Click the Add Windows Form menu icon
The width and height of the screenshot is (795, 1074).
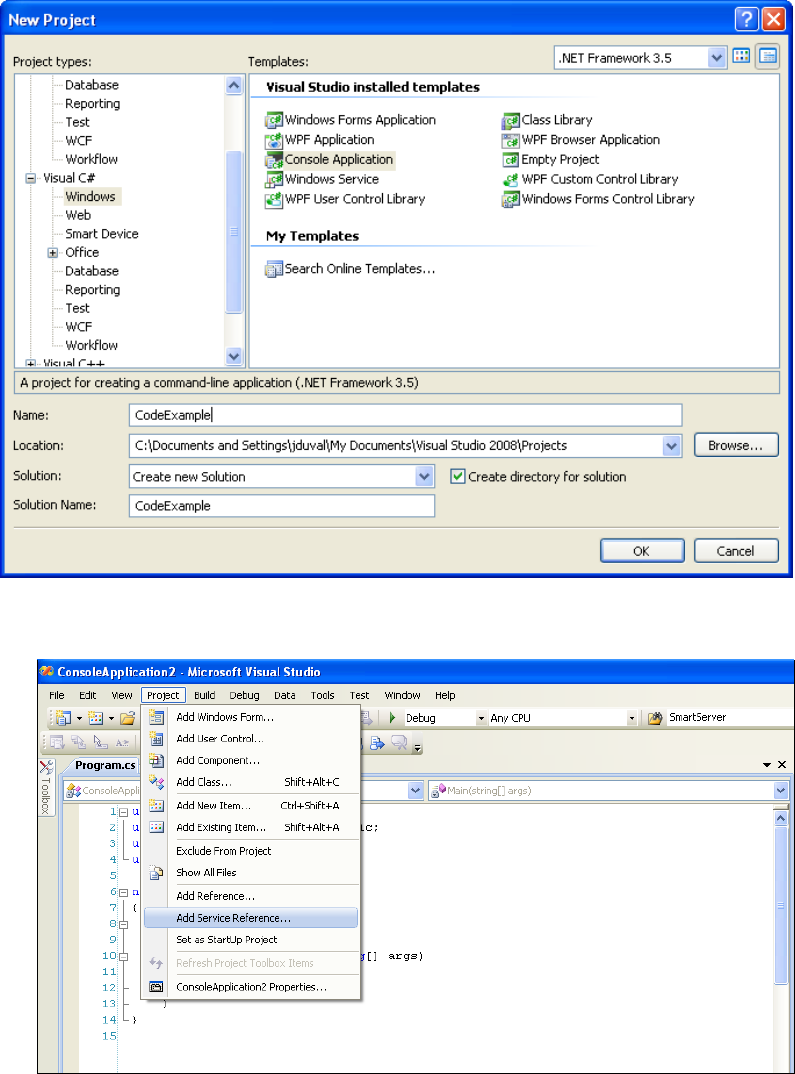156,717
